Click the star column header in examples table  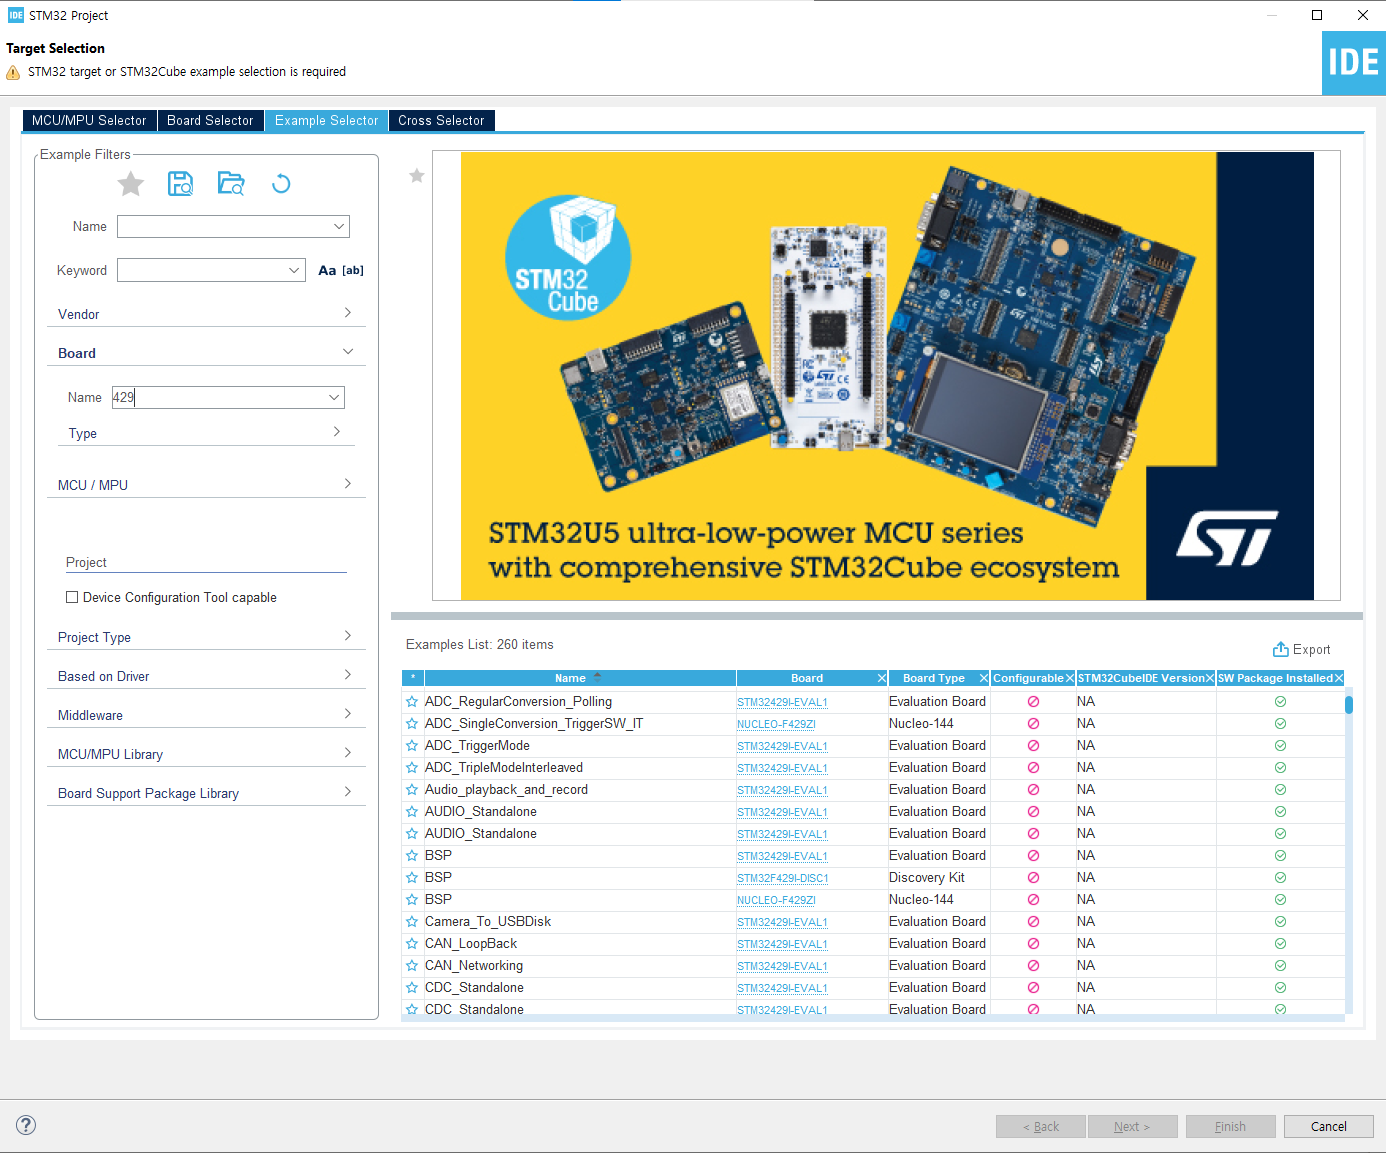point(413,678)
